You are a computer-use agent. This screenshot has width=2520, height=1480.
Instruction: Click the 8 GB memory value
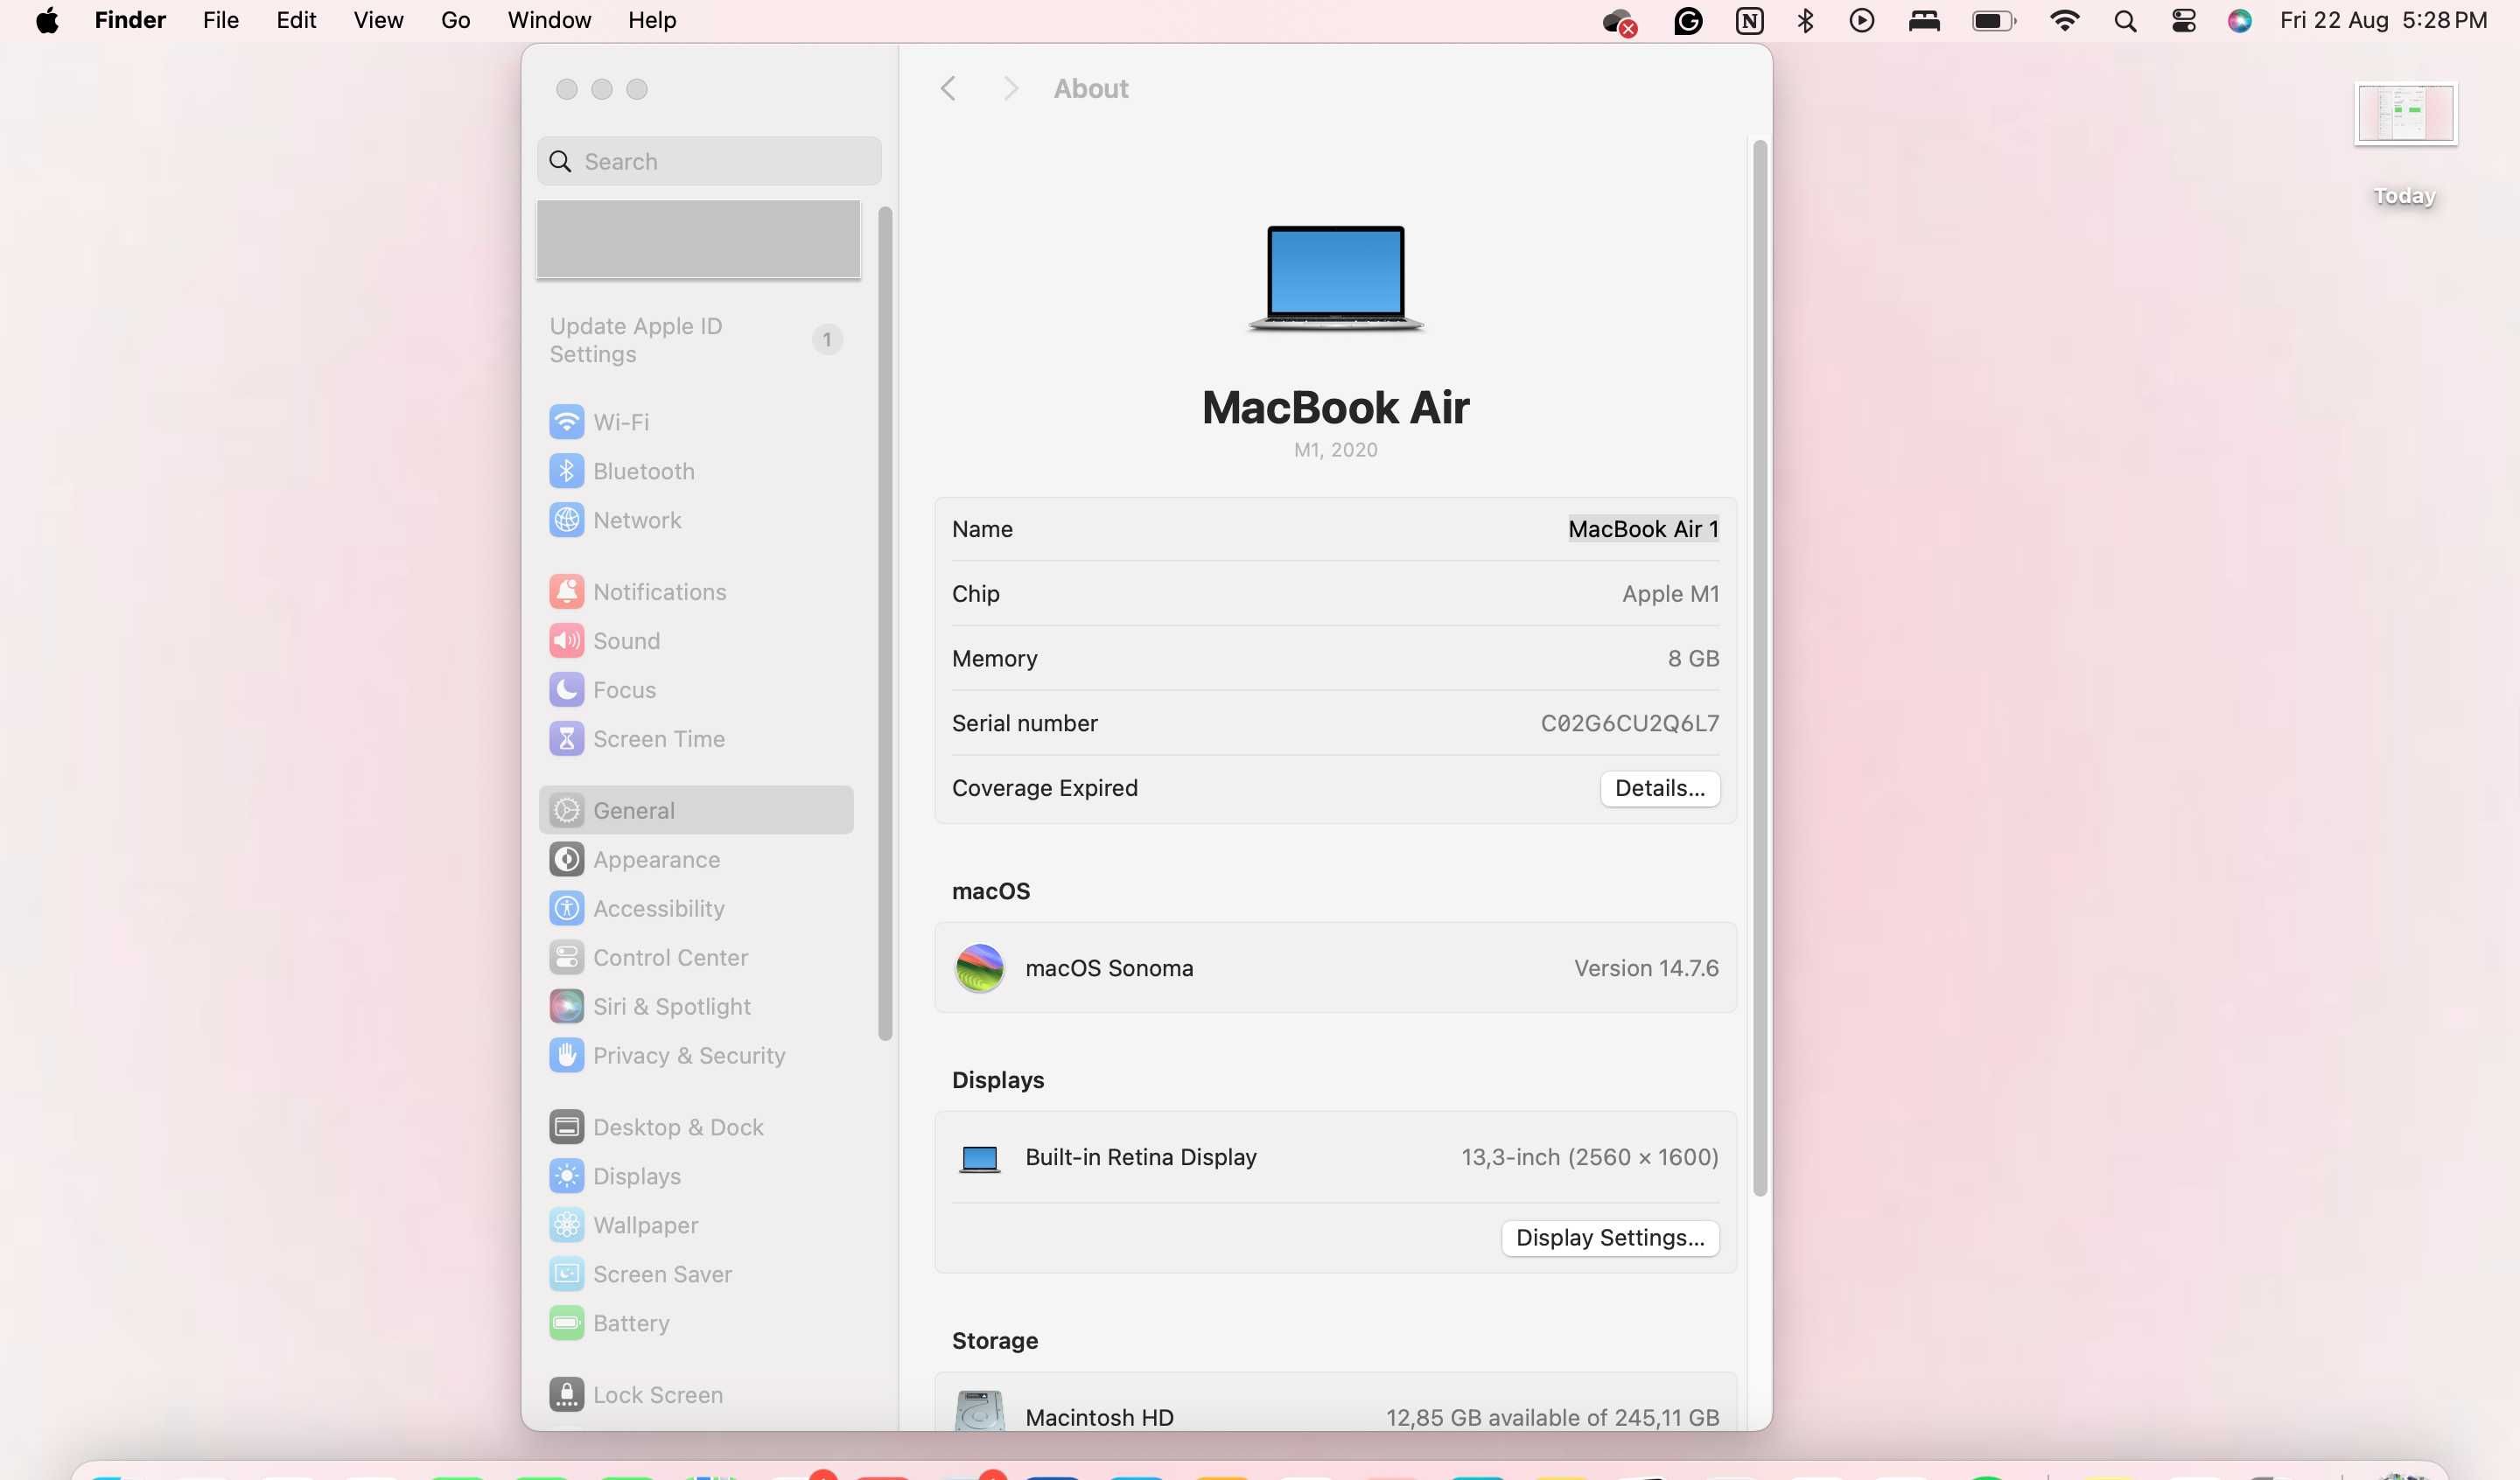coord(1693,659)
